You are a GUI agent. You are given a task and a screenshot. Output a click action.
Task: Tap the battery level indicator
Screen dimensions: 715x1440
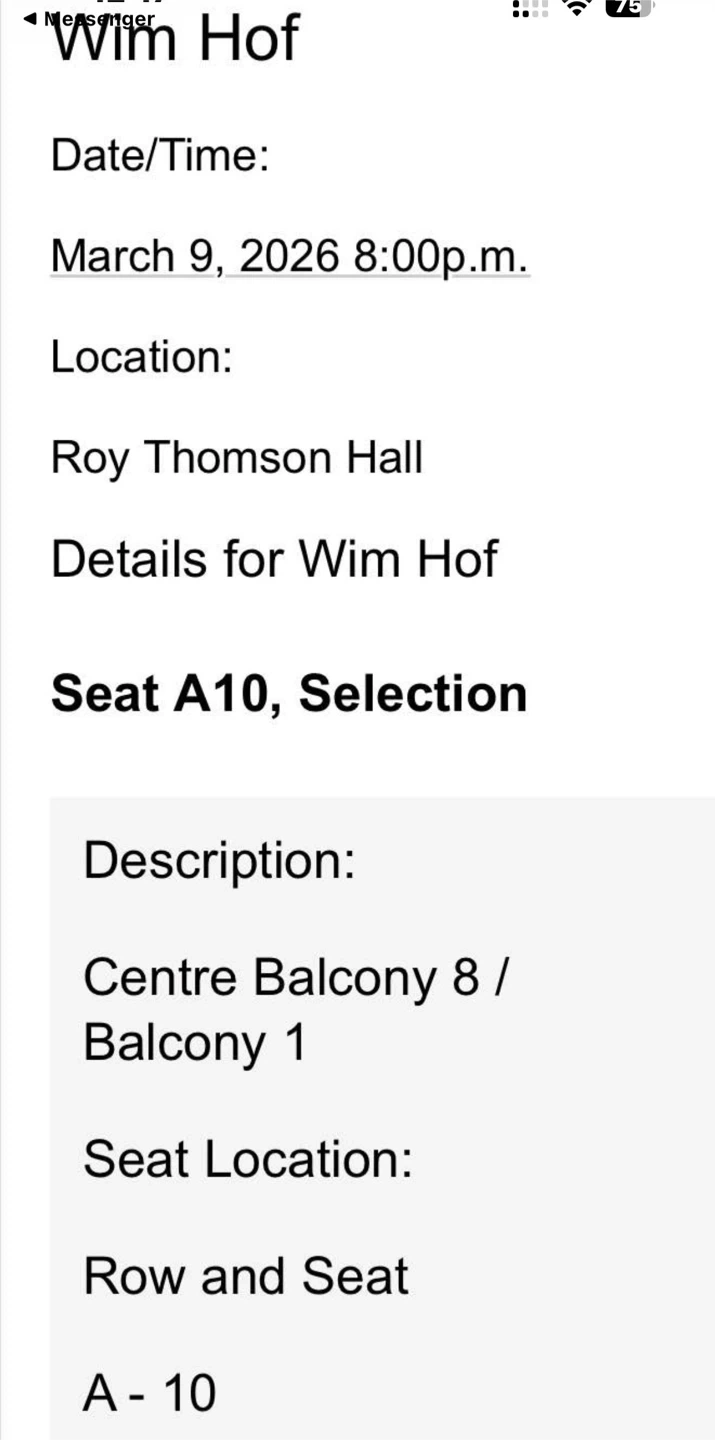(628, 8)
